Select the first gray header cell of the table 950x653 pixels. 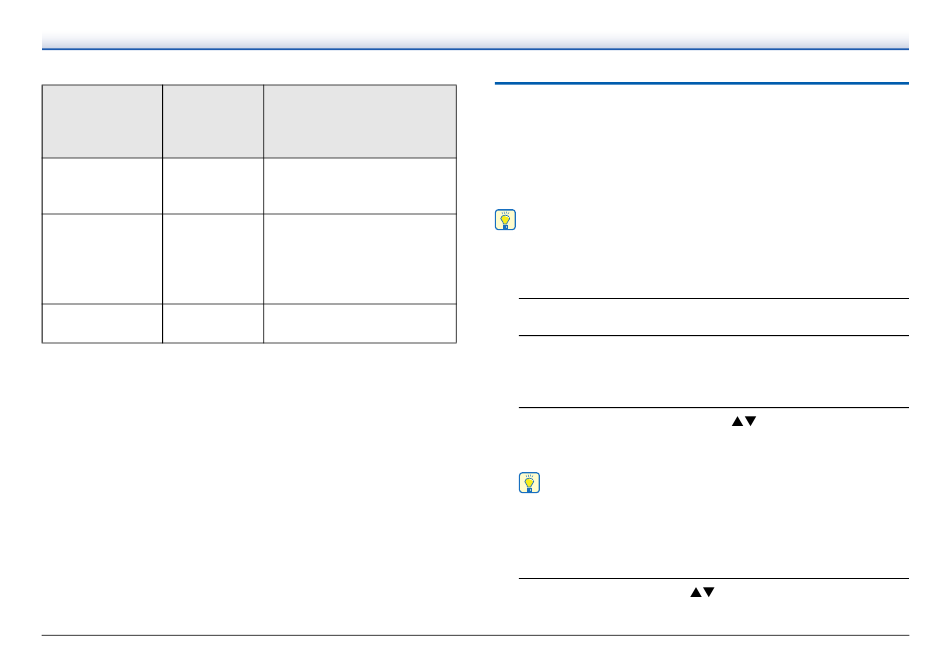102,122
